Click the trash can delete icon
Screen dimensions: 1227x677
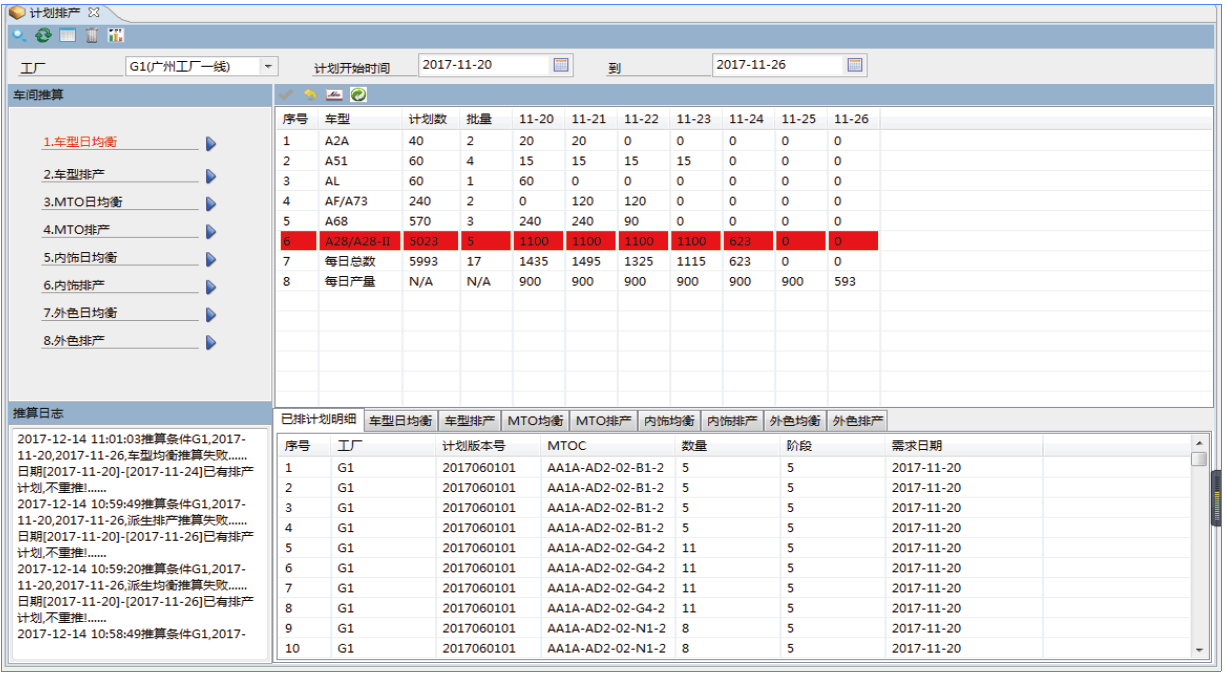click(x=91, y=36)
